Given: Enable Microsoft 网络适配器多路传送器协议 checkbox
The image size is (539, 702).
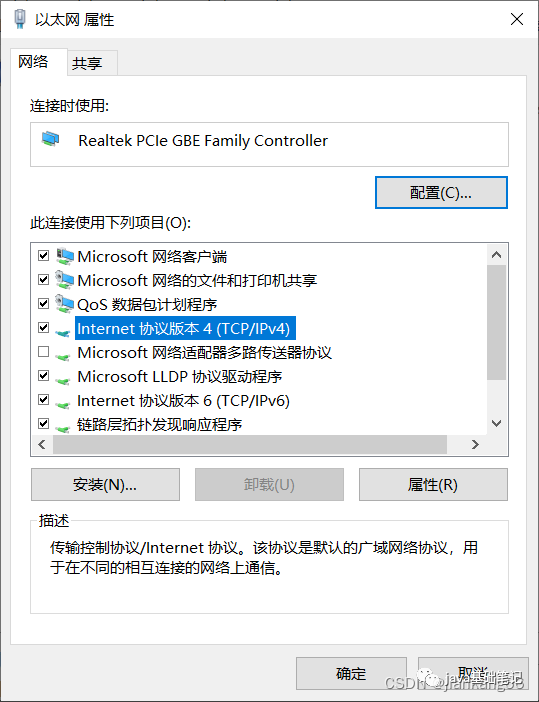Looking at the screenshot, I should pyautogui.click(x=43, y=352).
